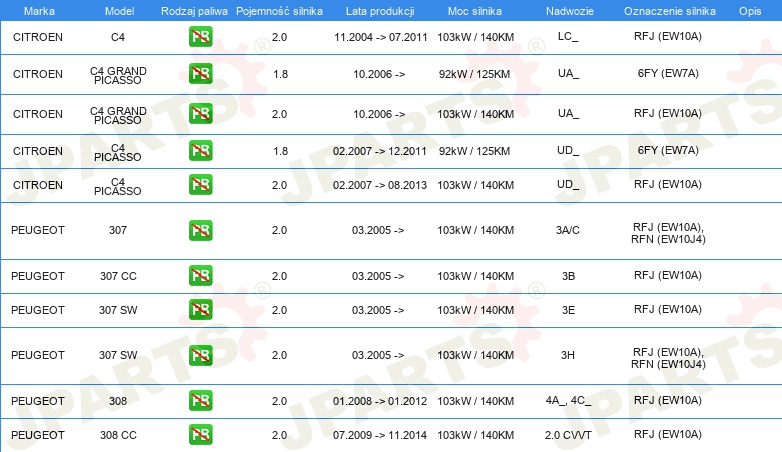
Task: Select production years 11.2004 -> 07.2011
Action: (381, 37)
